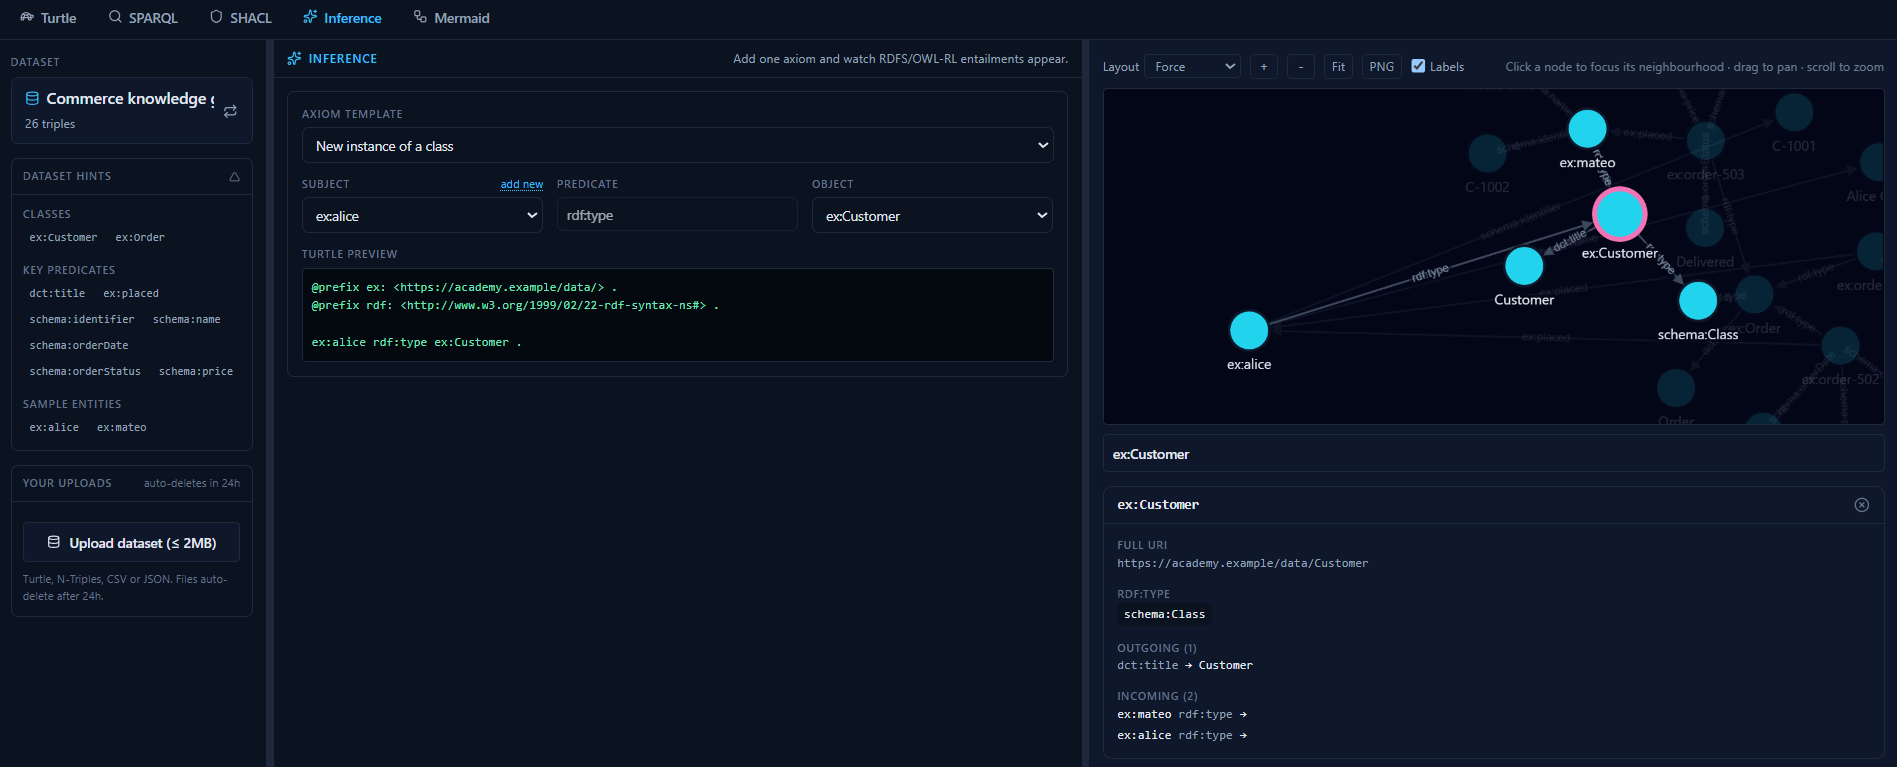Select the highlighted ex:Customer graph node
Viewport: 1897px width, 767px height.
click(1619, 213)
